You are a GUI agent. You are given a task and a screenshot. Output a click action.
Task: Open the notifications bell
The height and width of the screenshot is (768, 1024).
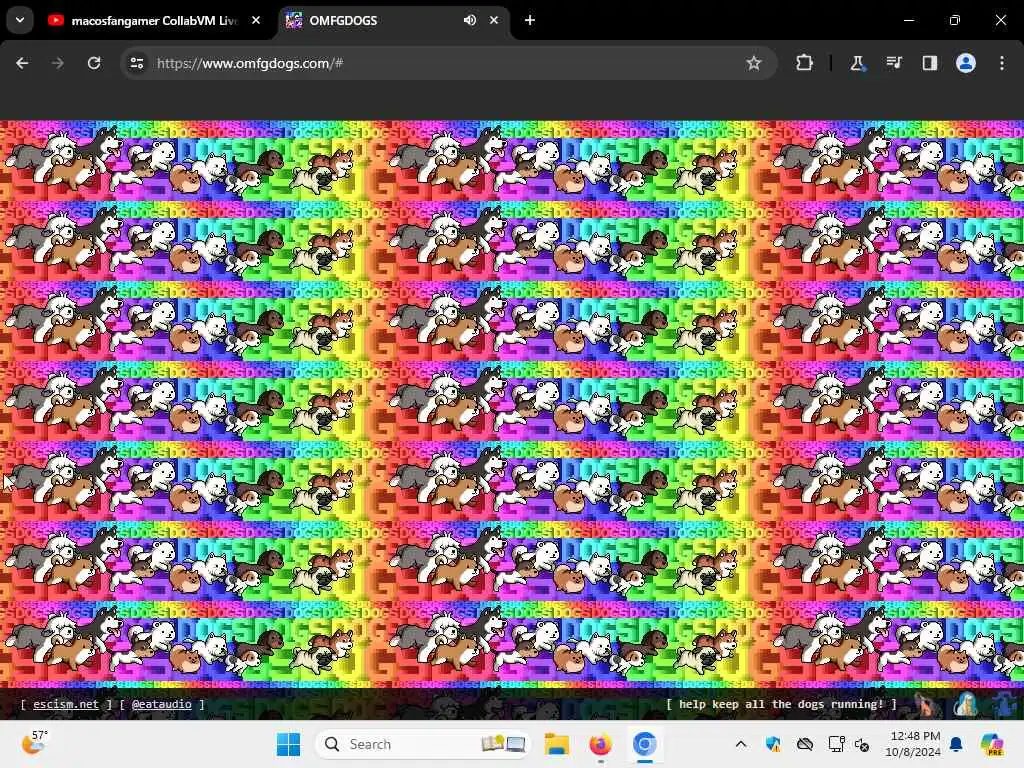click(x=956, y=744)
